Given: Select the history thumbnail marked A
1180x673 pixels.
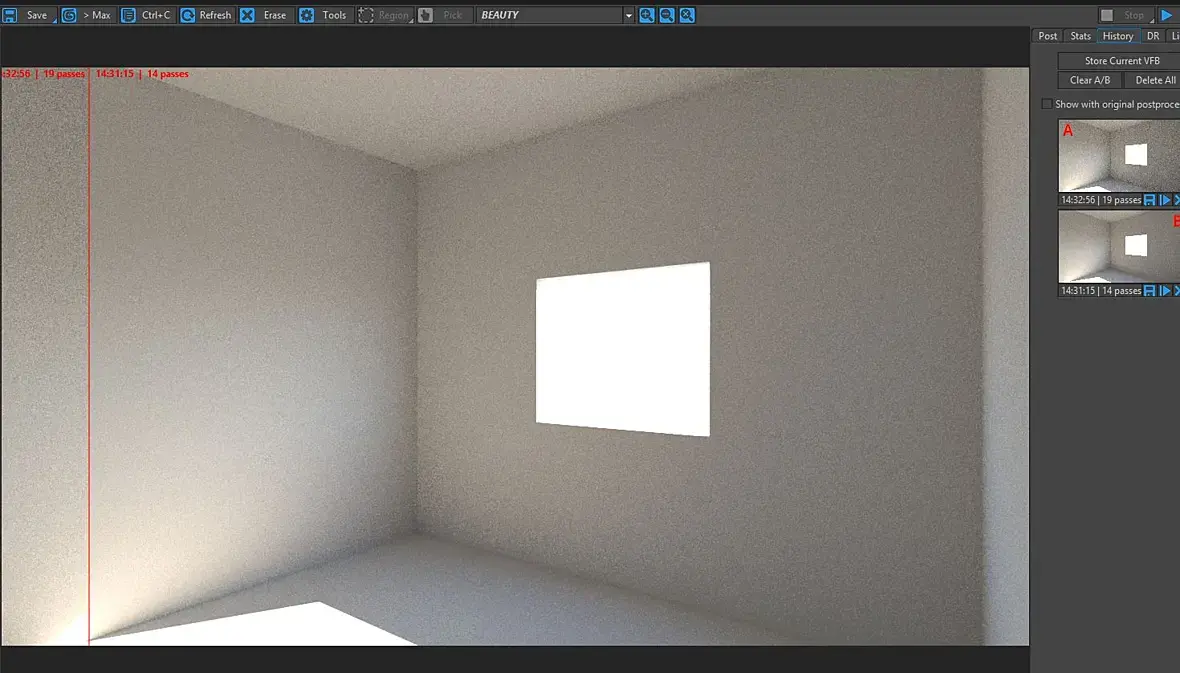Looking at the screenshot, I should 1119,155.
